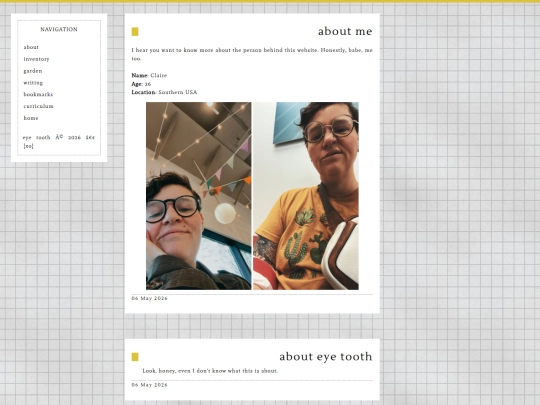Click the 'eye tooth © 2026' footer text
Viewport: 540px width, 405px height.
click(59, 137)
